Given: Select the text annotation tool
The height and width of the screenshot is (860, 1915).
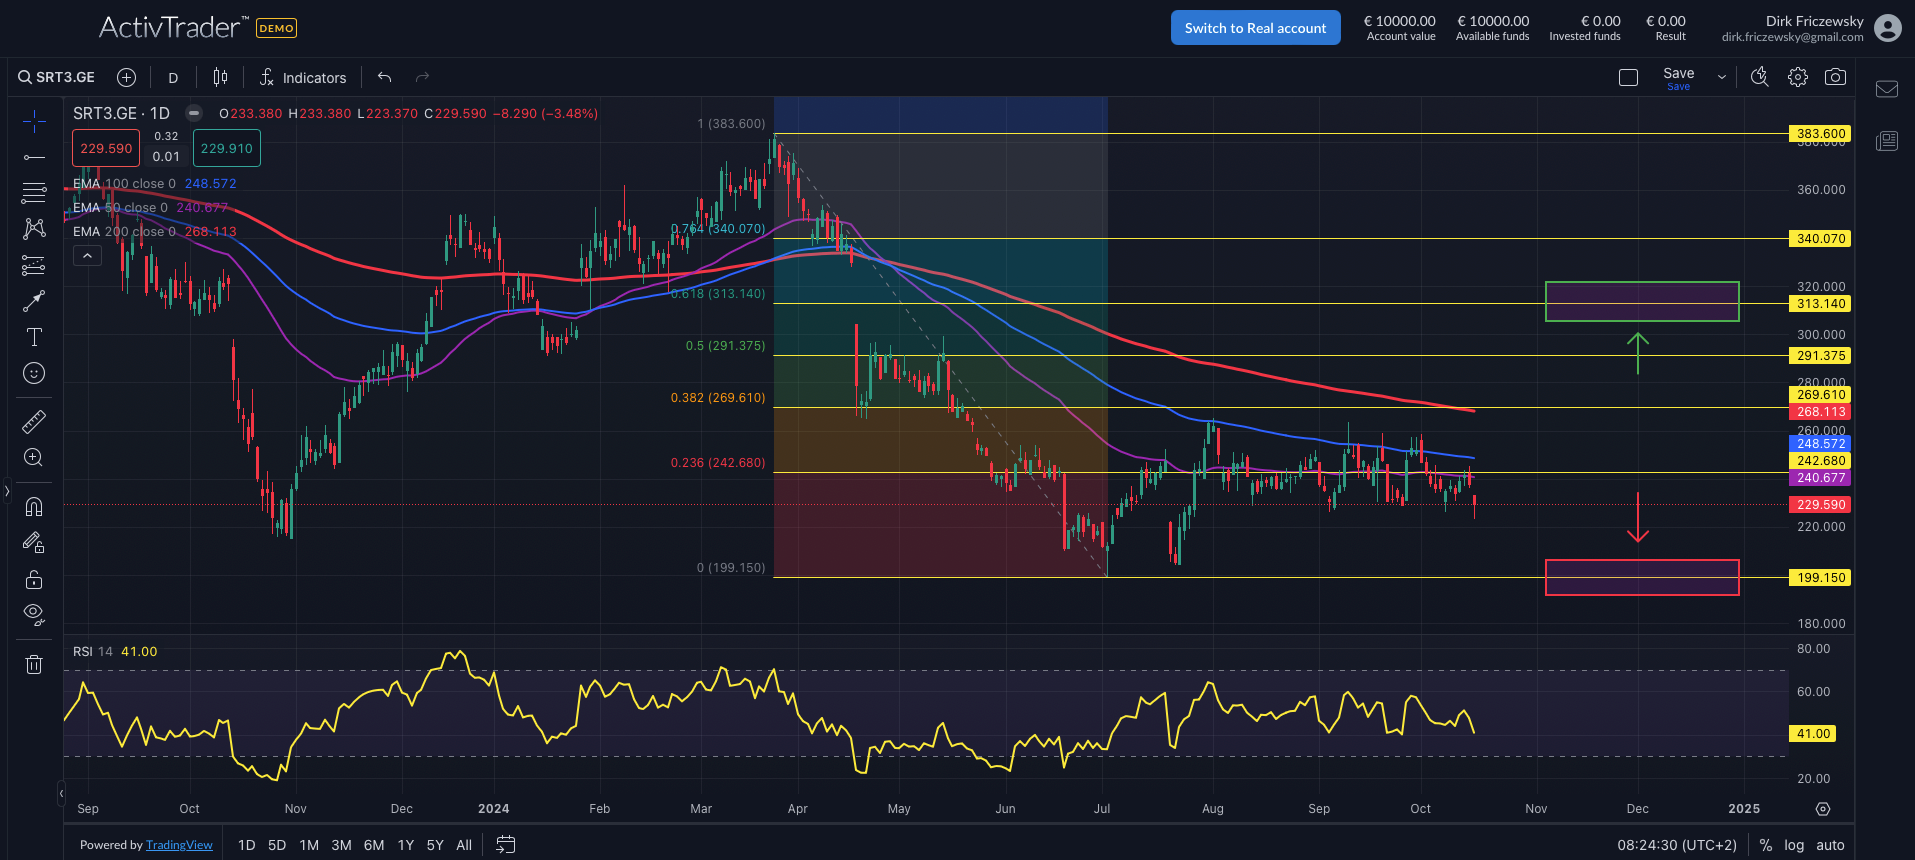Looking at the screenshot, I should pos(34,337).
